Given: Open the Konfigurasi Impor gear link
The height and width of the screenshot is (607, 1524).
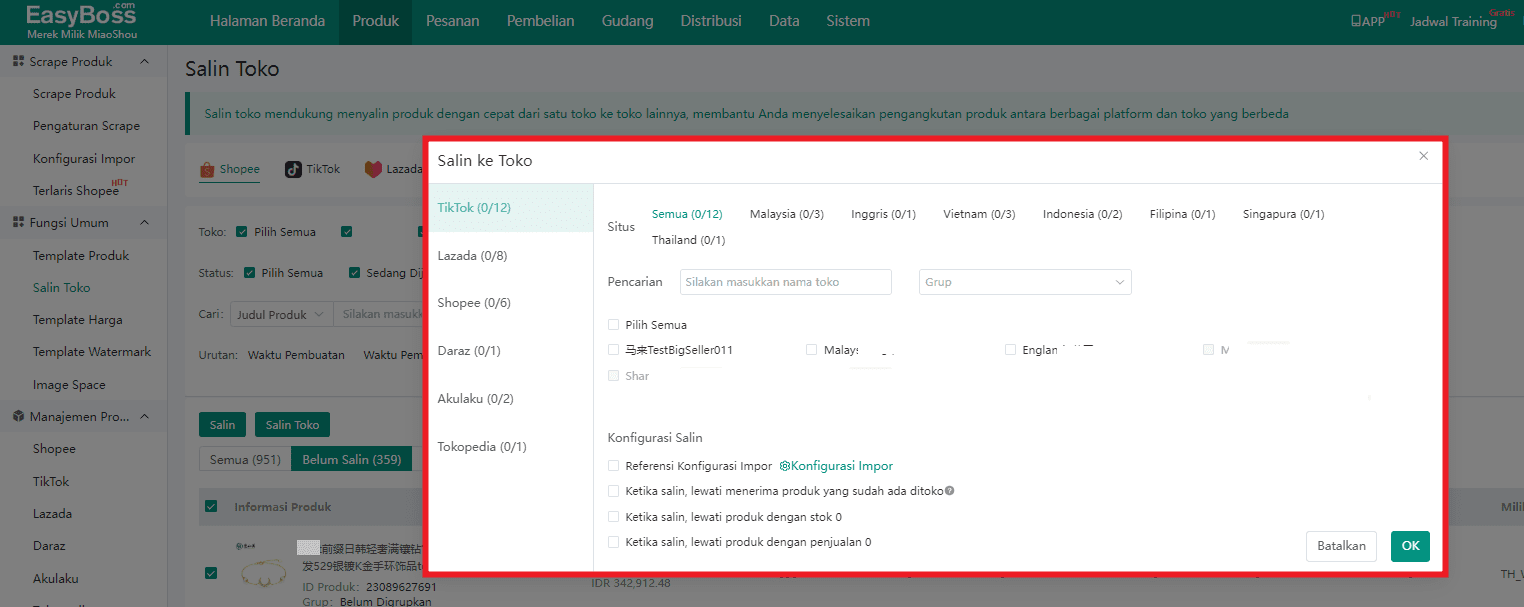Looking at the screenshot, I should 836,466.
